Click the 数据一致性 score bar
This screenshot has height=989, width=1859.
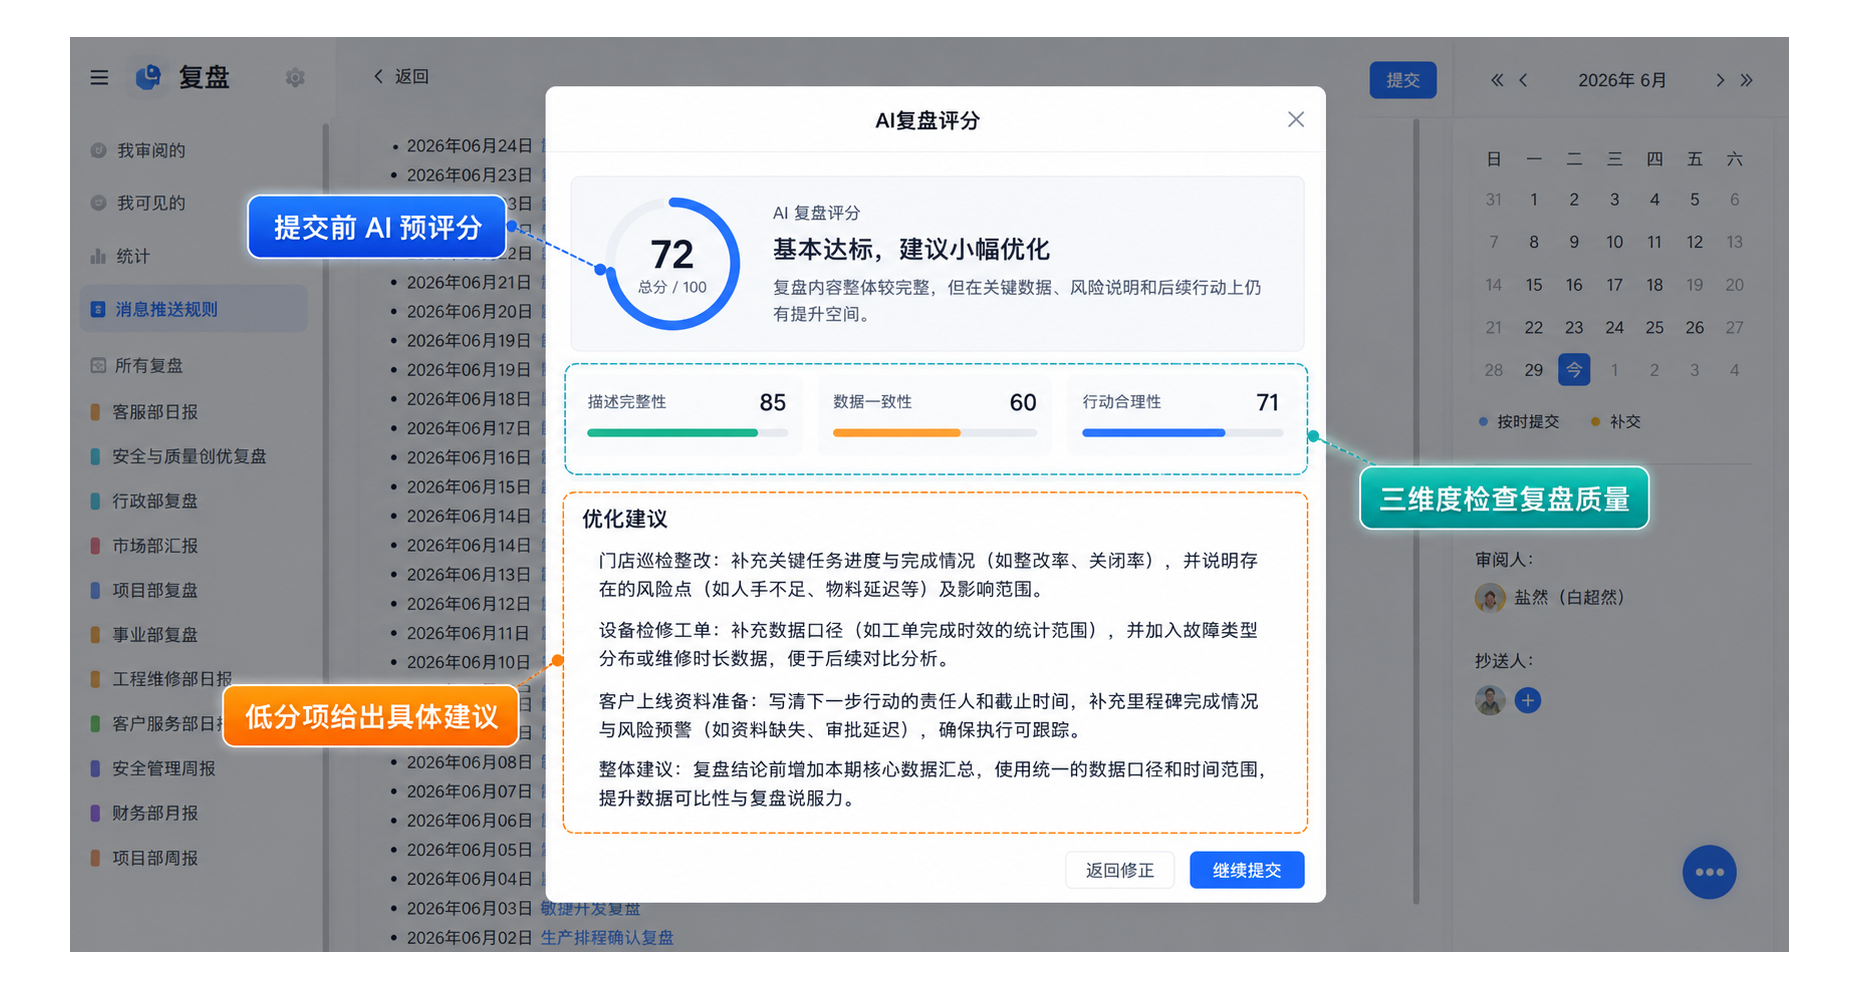[935, 433]
